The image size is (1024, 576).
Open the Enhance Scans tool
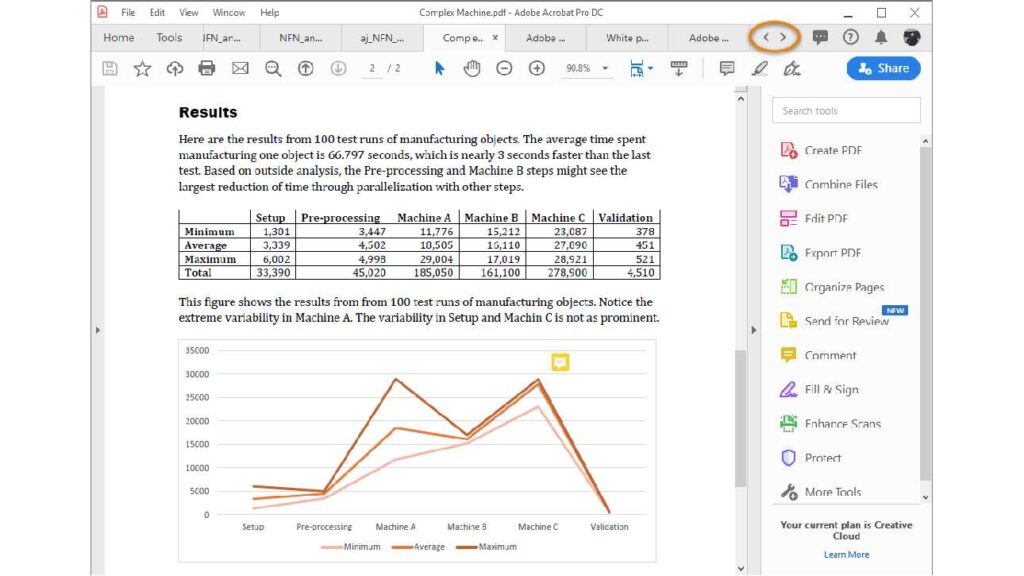[x=830, y=423]
